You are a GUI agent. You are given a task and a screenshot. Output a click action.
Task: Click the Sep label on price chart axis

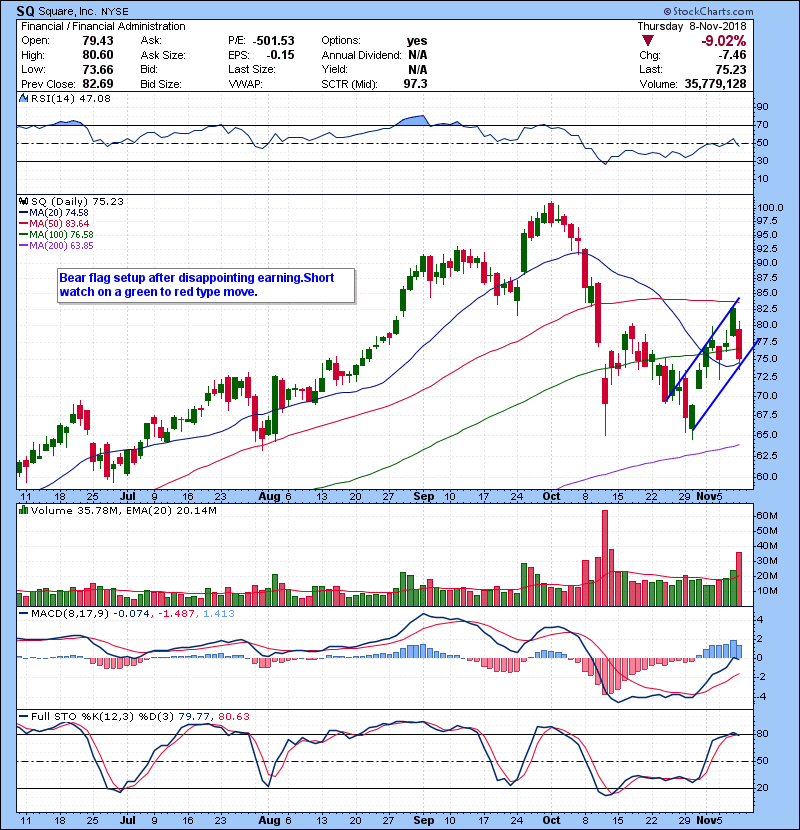click(424, 496)
